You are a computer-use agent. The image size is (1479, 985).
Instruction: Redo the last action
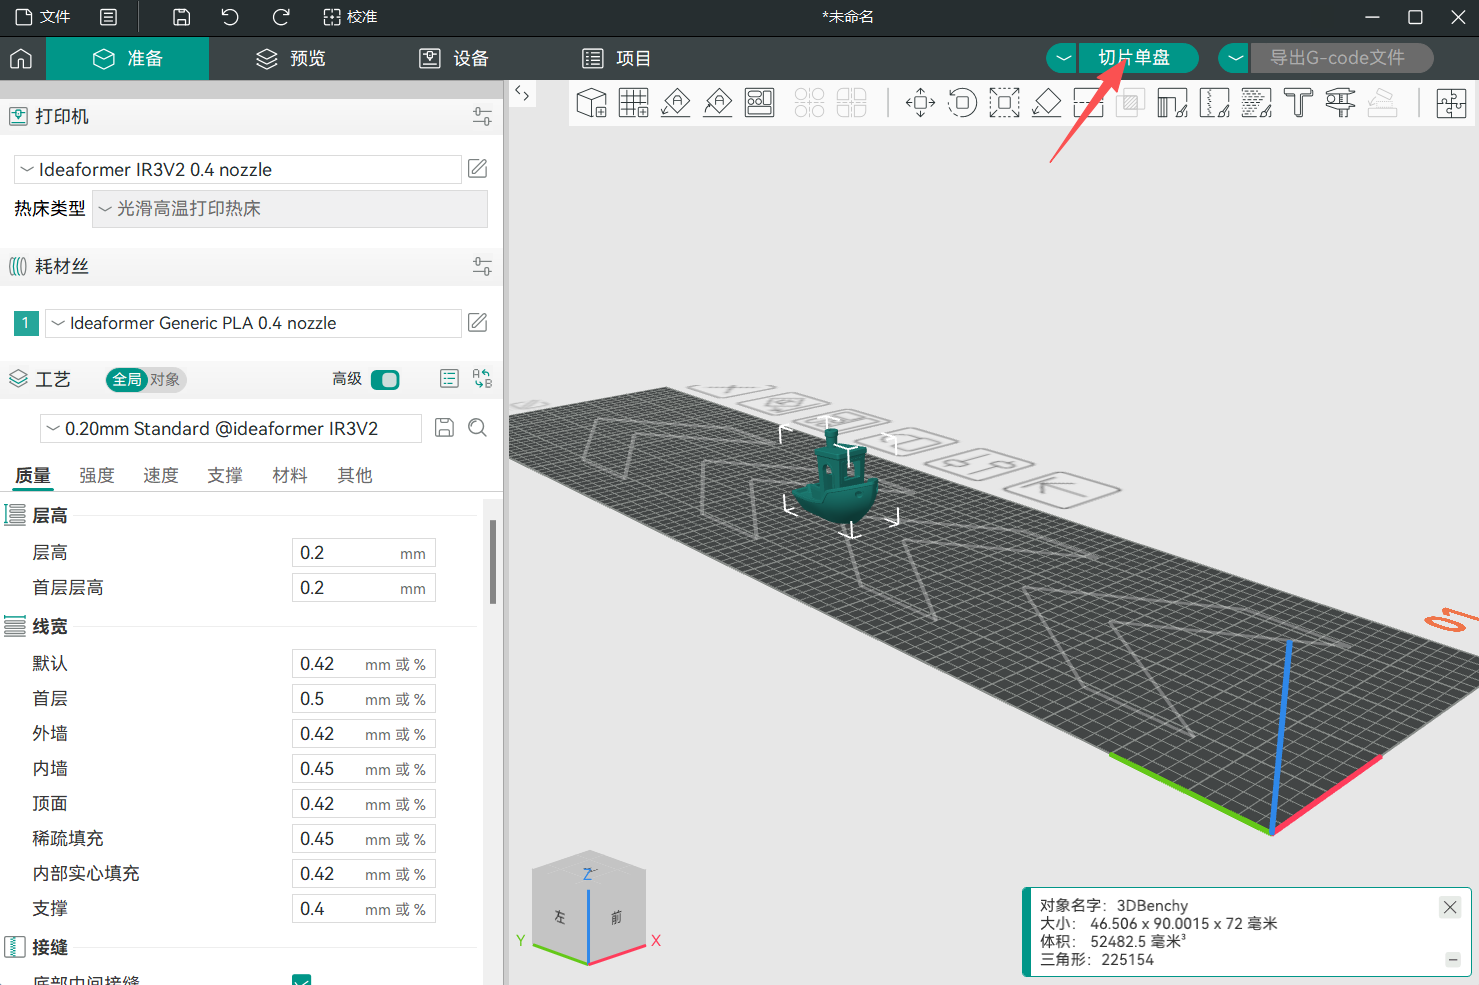point(281,17)
